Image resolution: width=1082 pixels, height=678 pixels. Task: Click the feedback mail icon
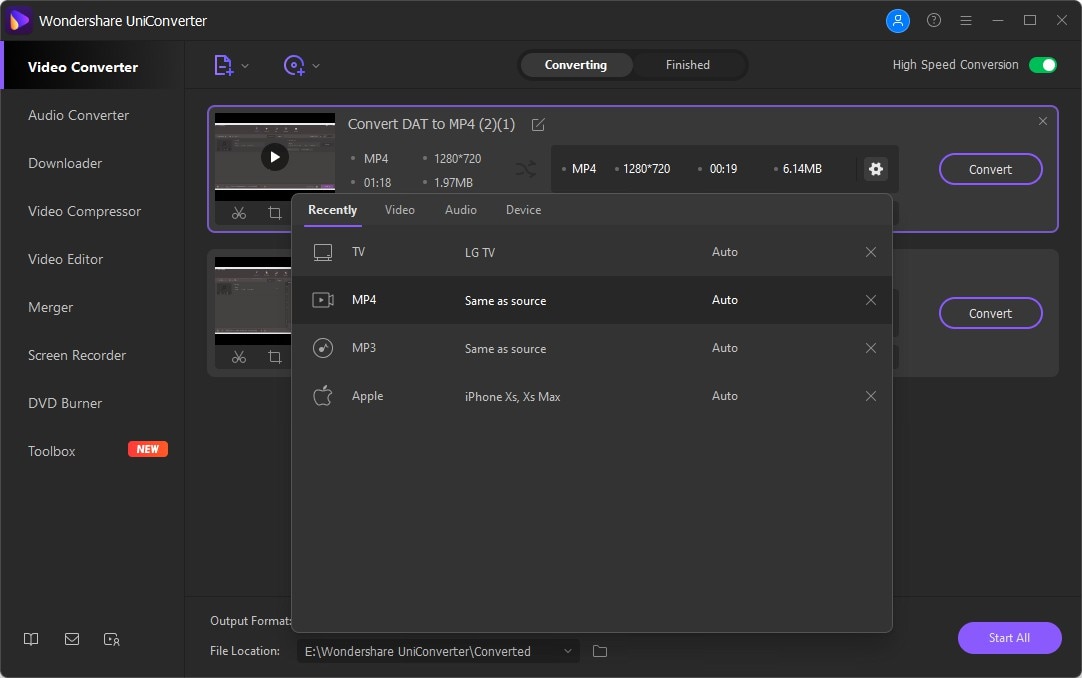[x=72, y=639]
